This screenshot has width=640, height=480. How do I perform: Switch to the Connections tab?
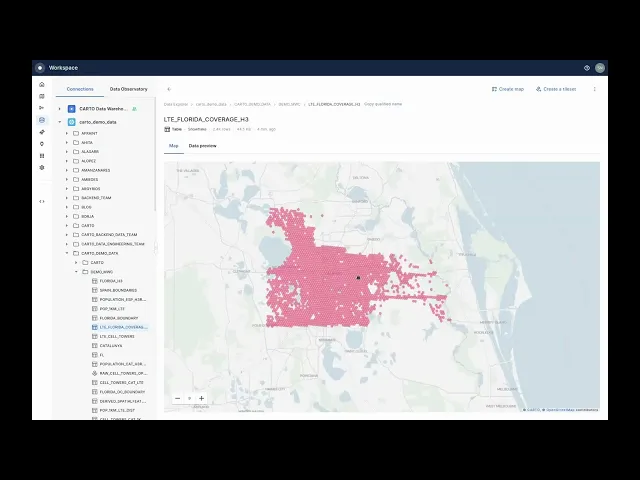coord(80,89)
